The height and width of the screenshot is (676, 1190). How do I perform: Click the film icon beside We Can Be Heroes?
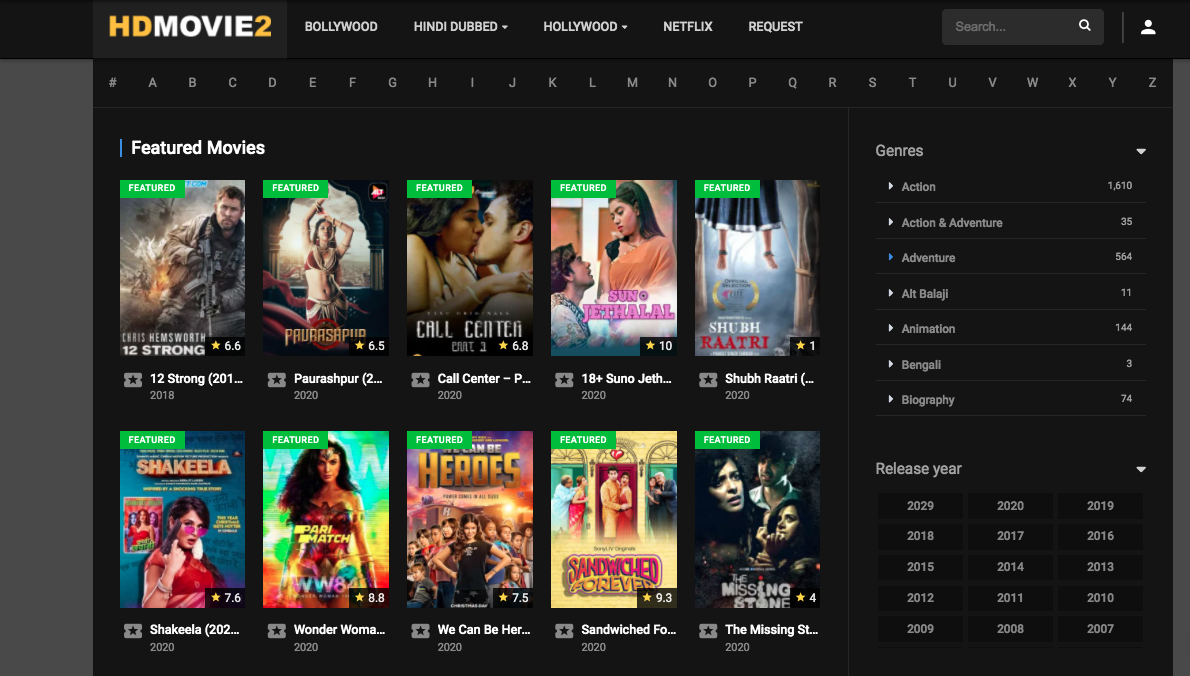point(420,631)
